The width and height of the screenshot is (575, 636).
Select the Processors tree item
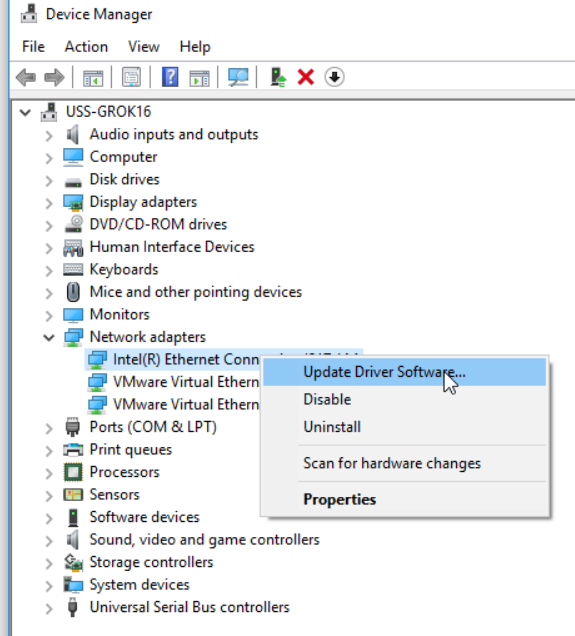coord(124,472)
